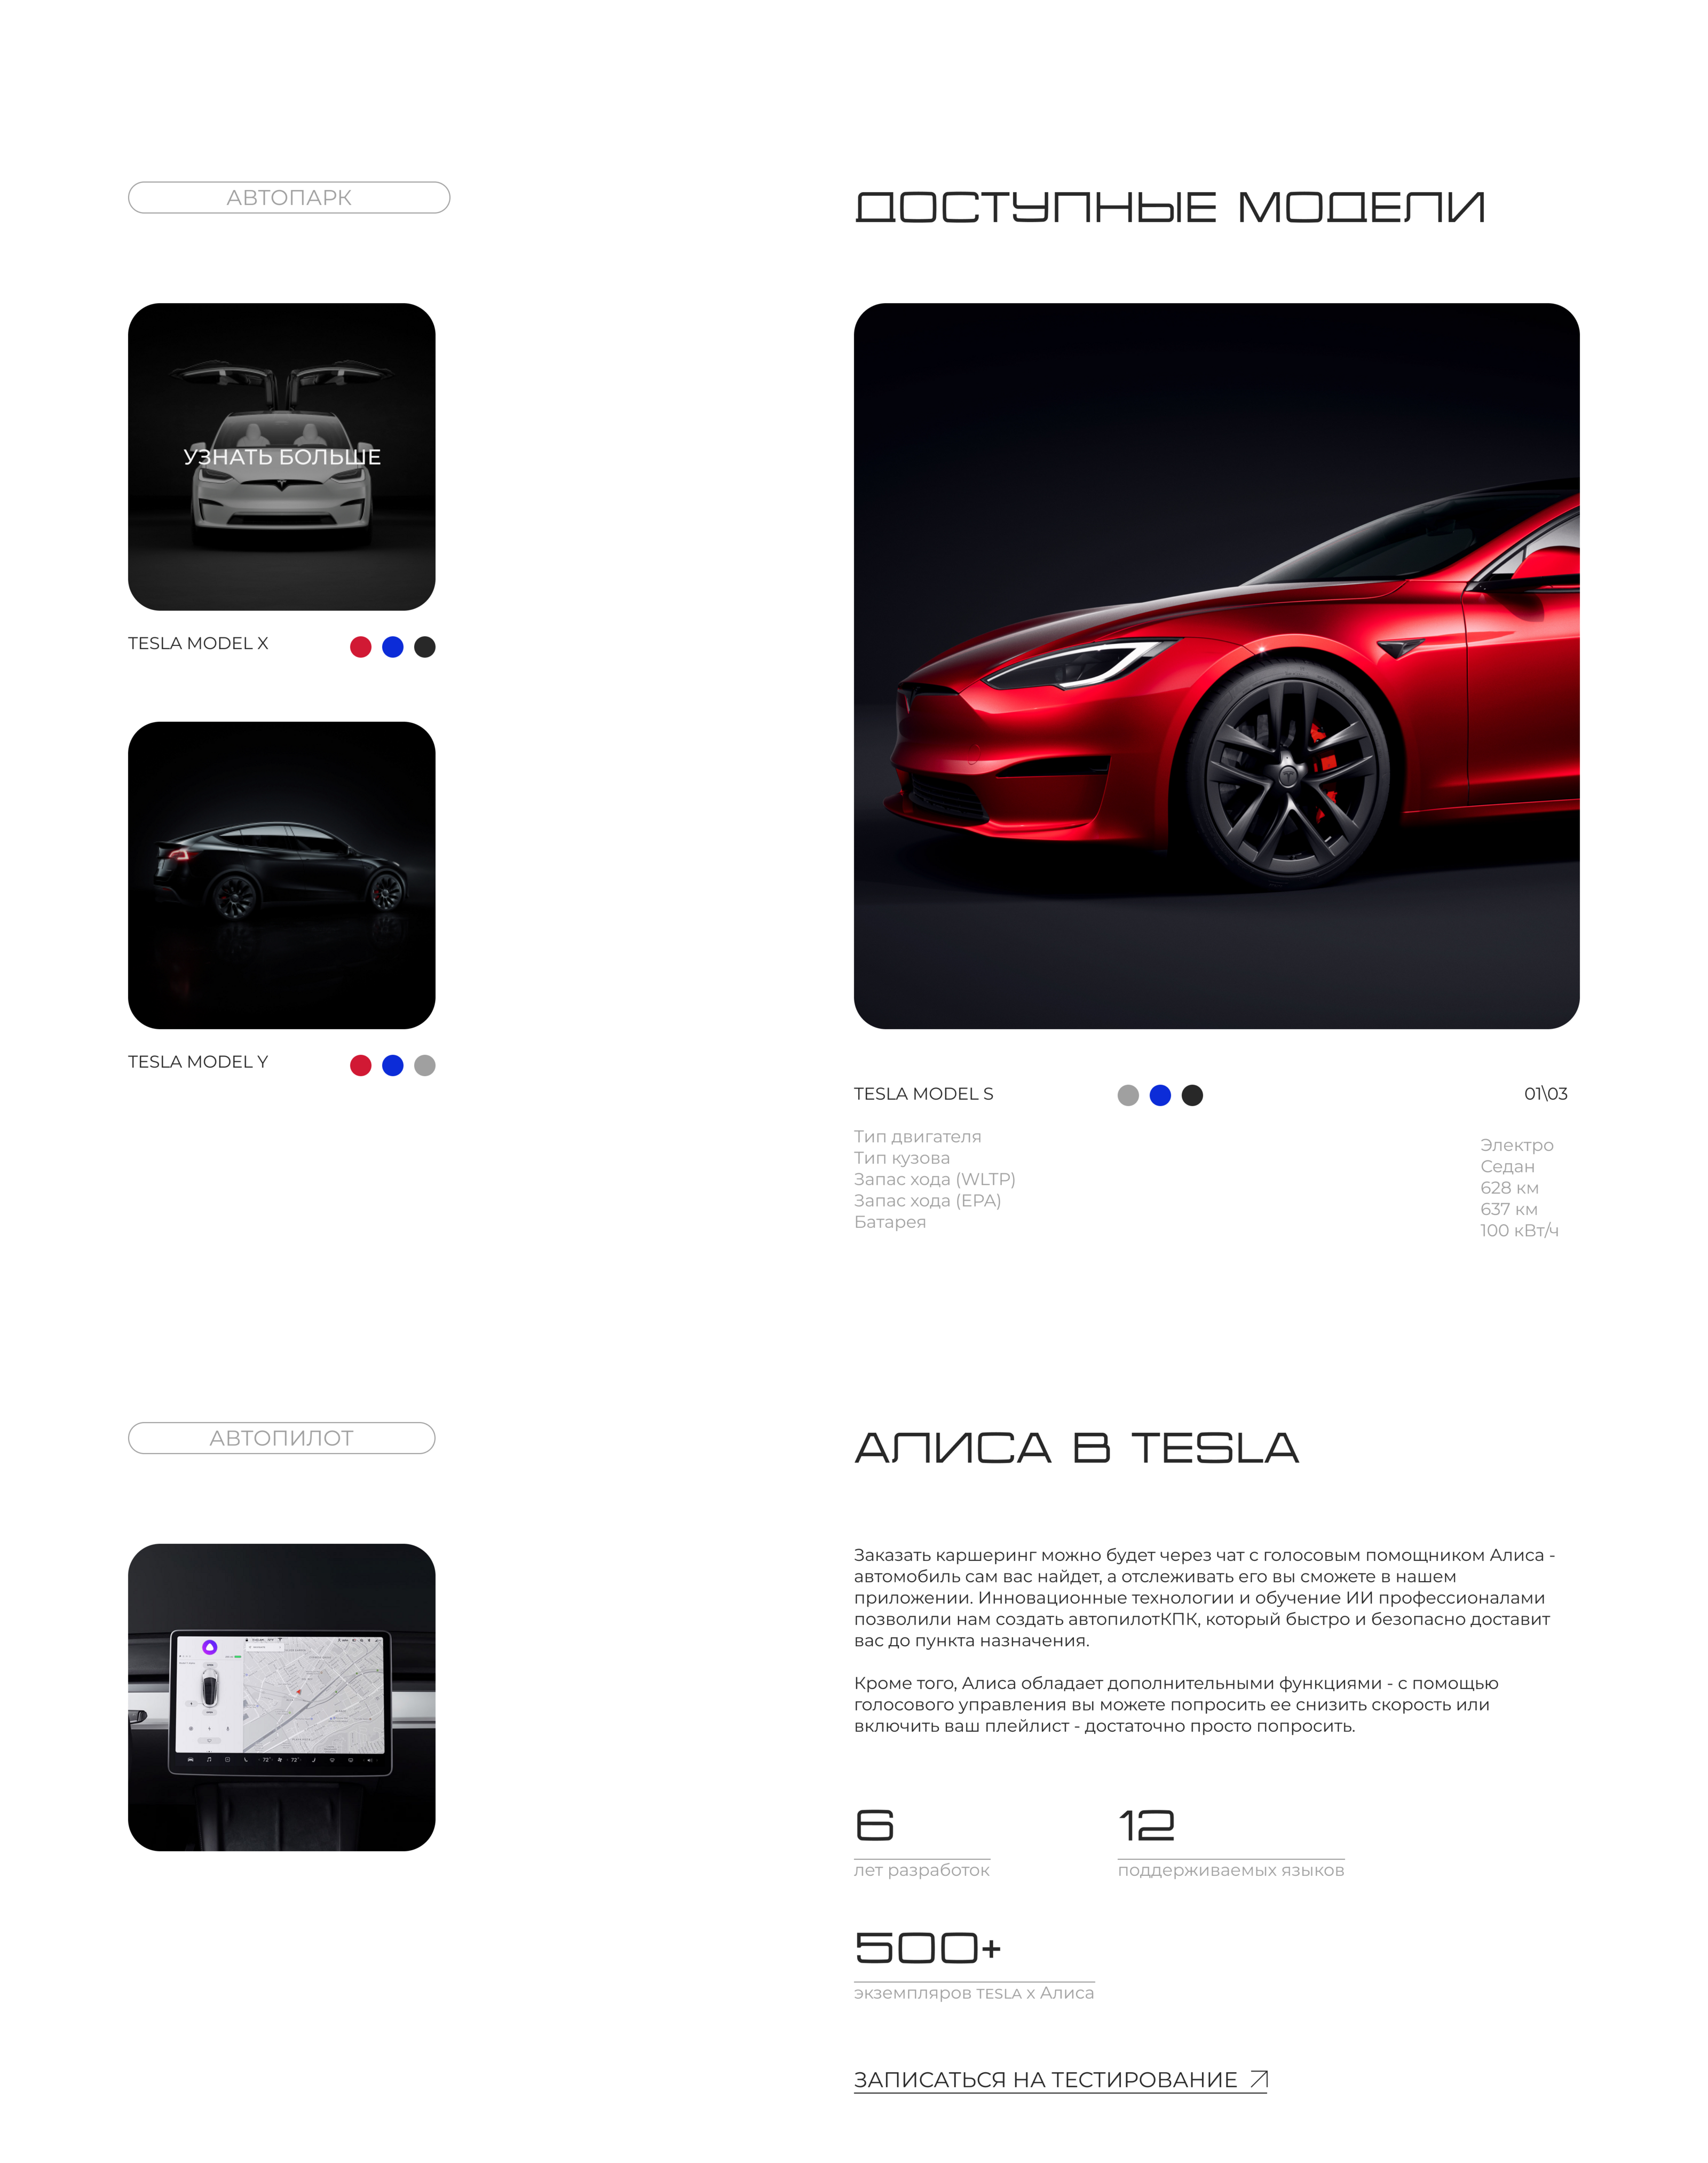Image resolution: width=1708 pixels, height=2163 pixels.
Task: Click the АВТОПАРК pill tag
Action: click(289, 197)
